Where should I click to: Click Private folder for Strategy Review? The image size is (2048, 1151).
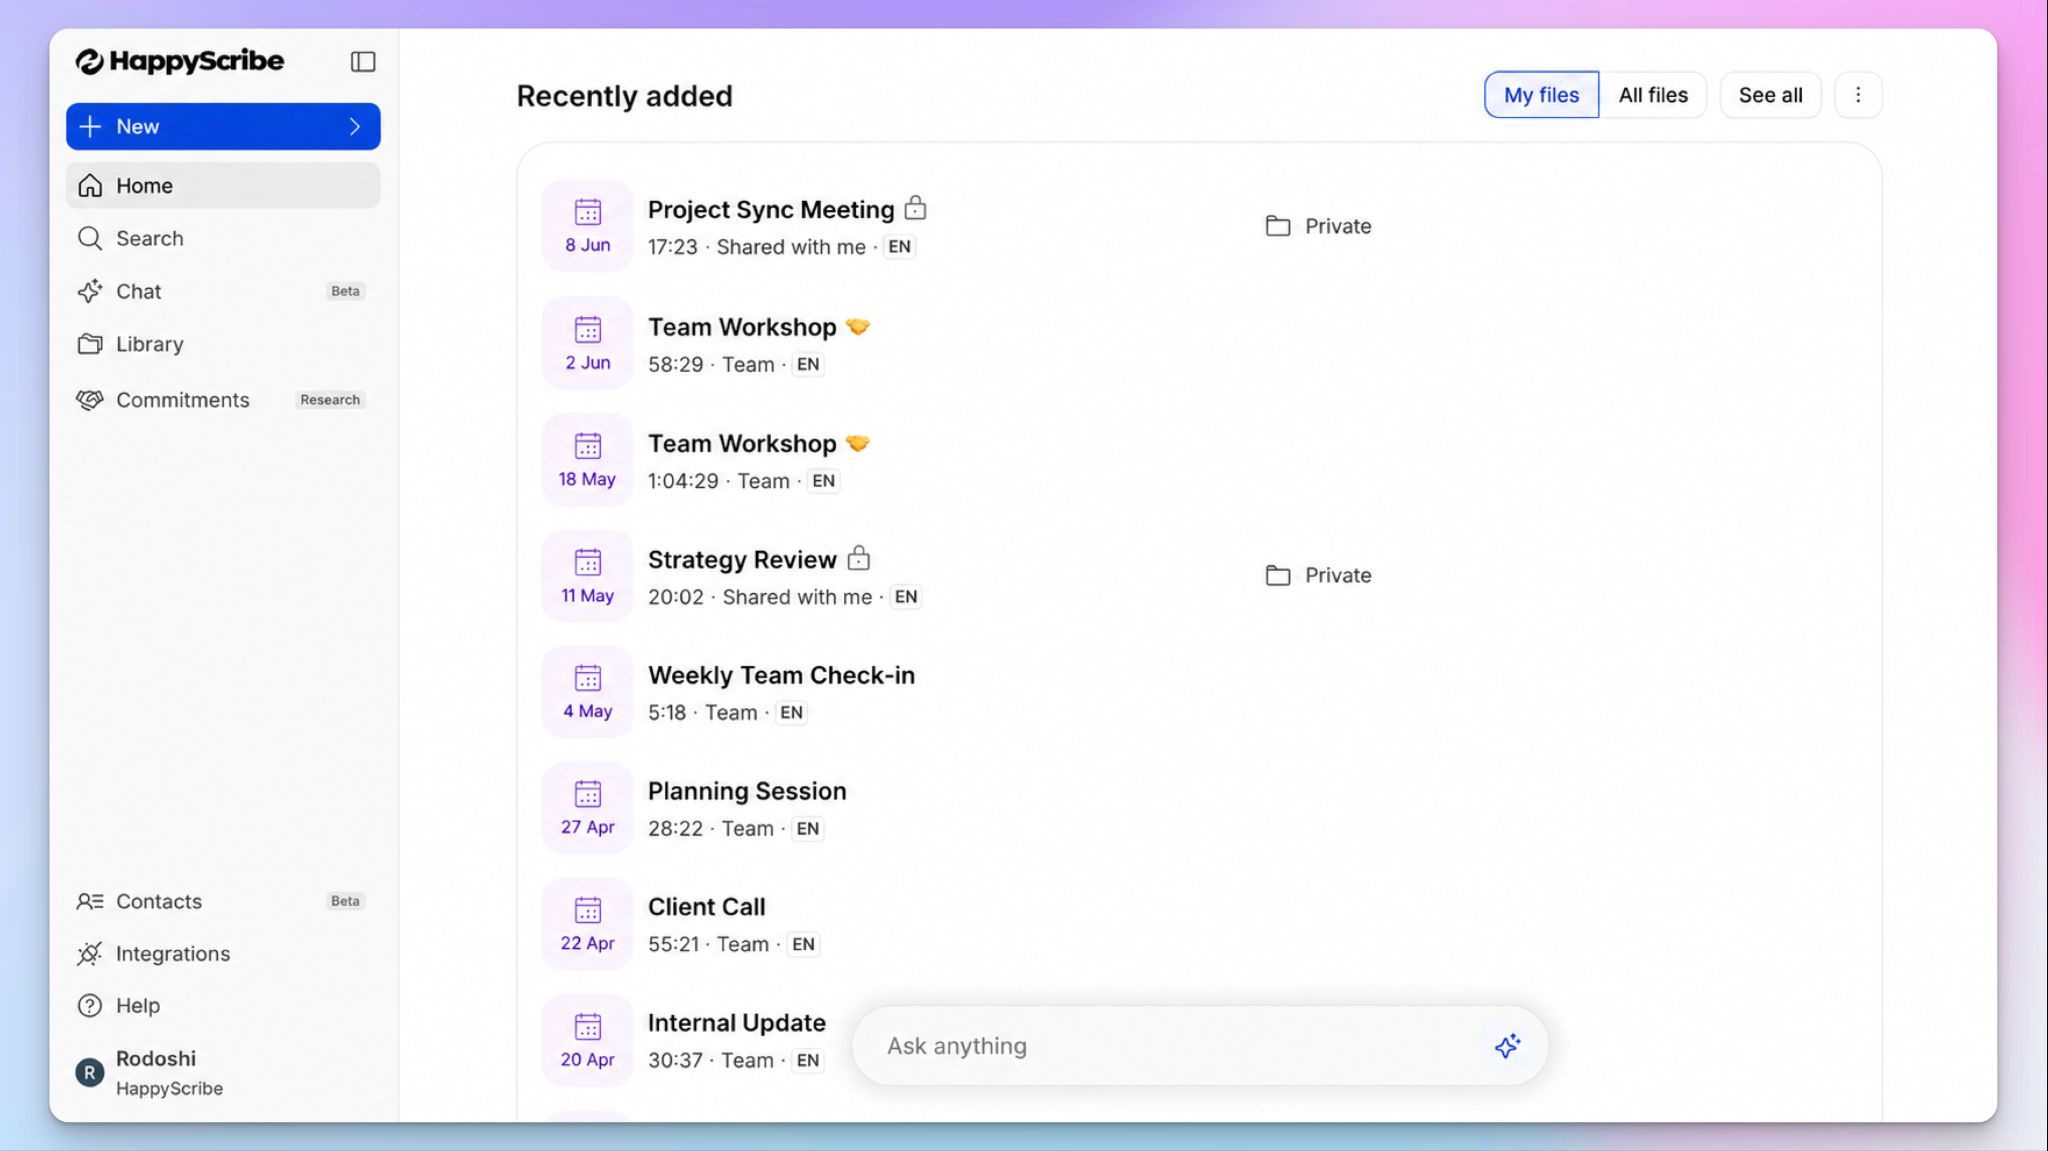[1318, 575]
